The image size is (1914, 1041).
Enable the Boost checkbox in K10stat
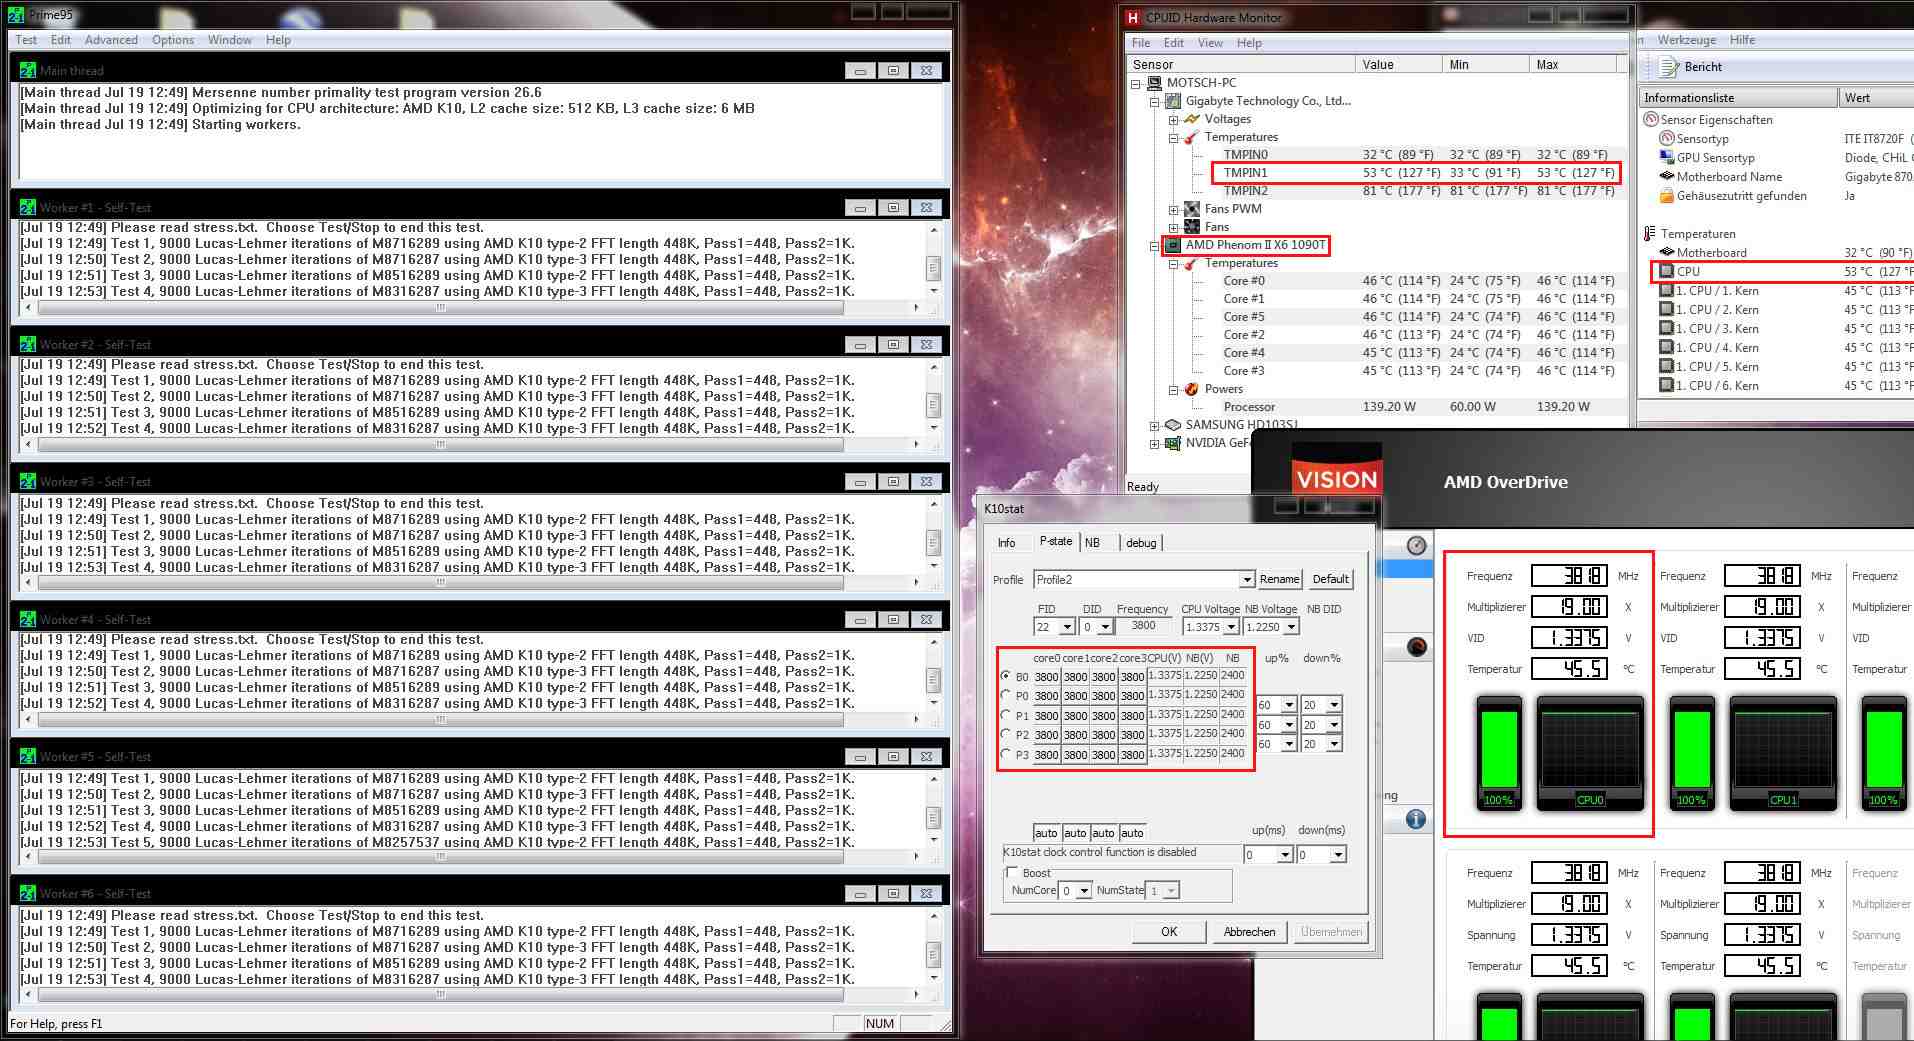(x=1012, y=872)
